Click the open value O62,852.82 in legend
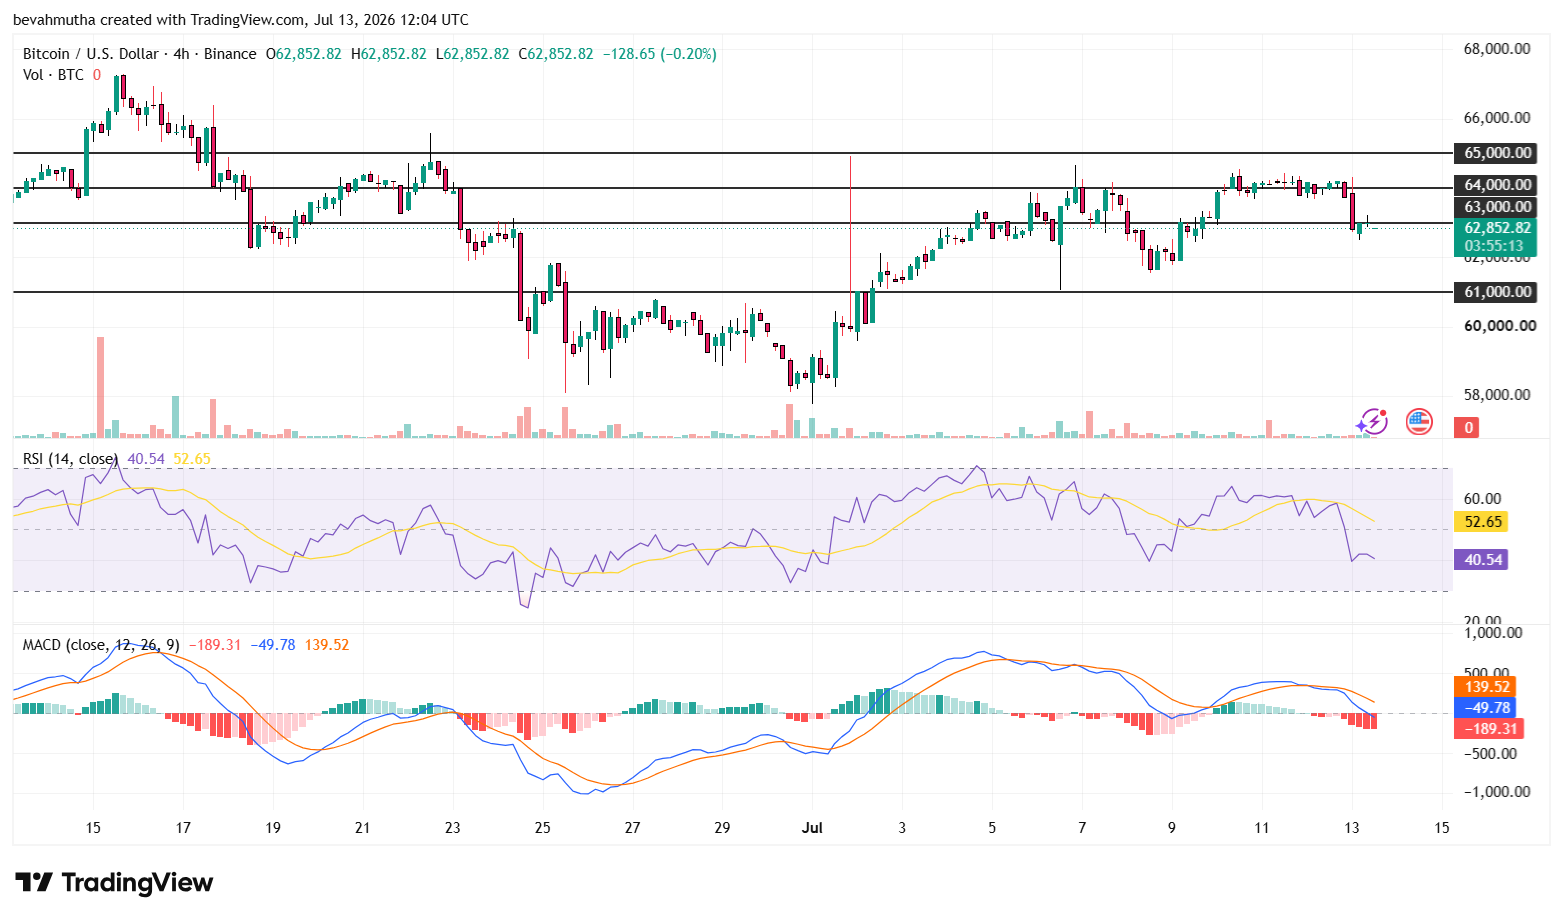The image size is (1563, 920). coord(303,54)
